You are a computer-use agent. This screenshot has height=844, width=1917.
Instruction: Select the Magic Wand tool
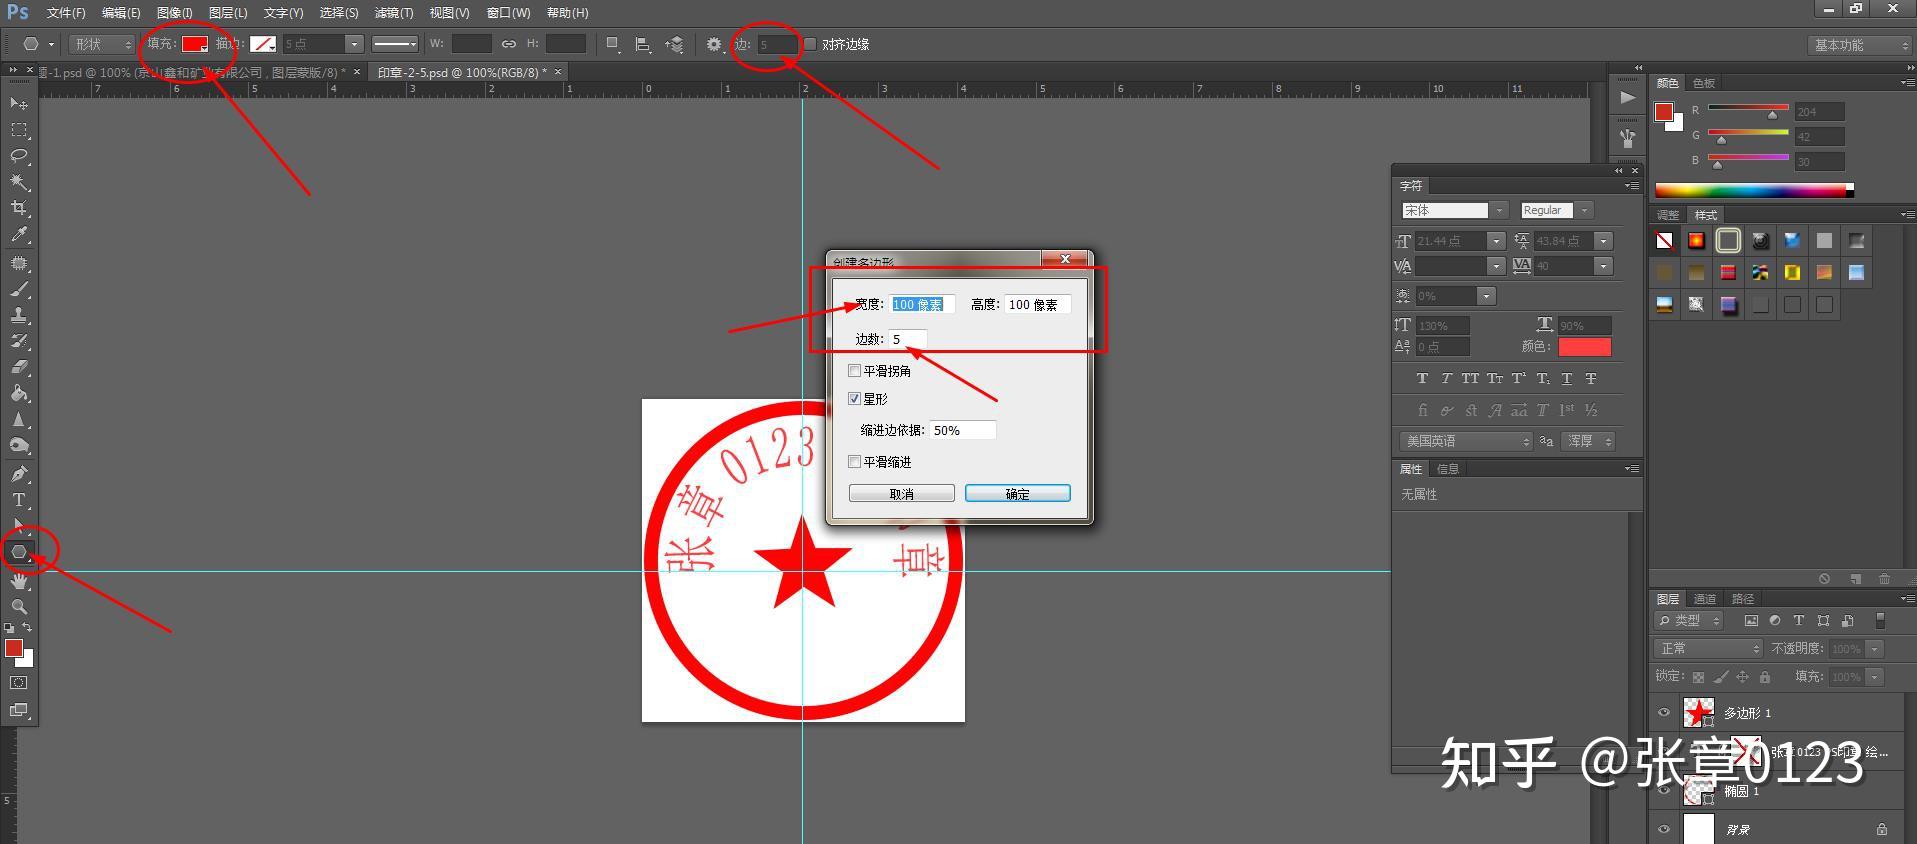coord(19,182)
